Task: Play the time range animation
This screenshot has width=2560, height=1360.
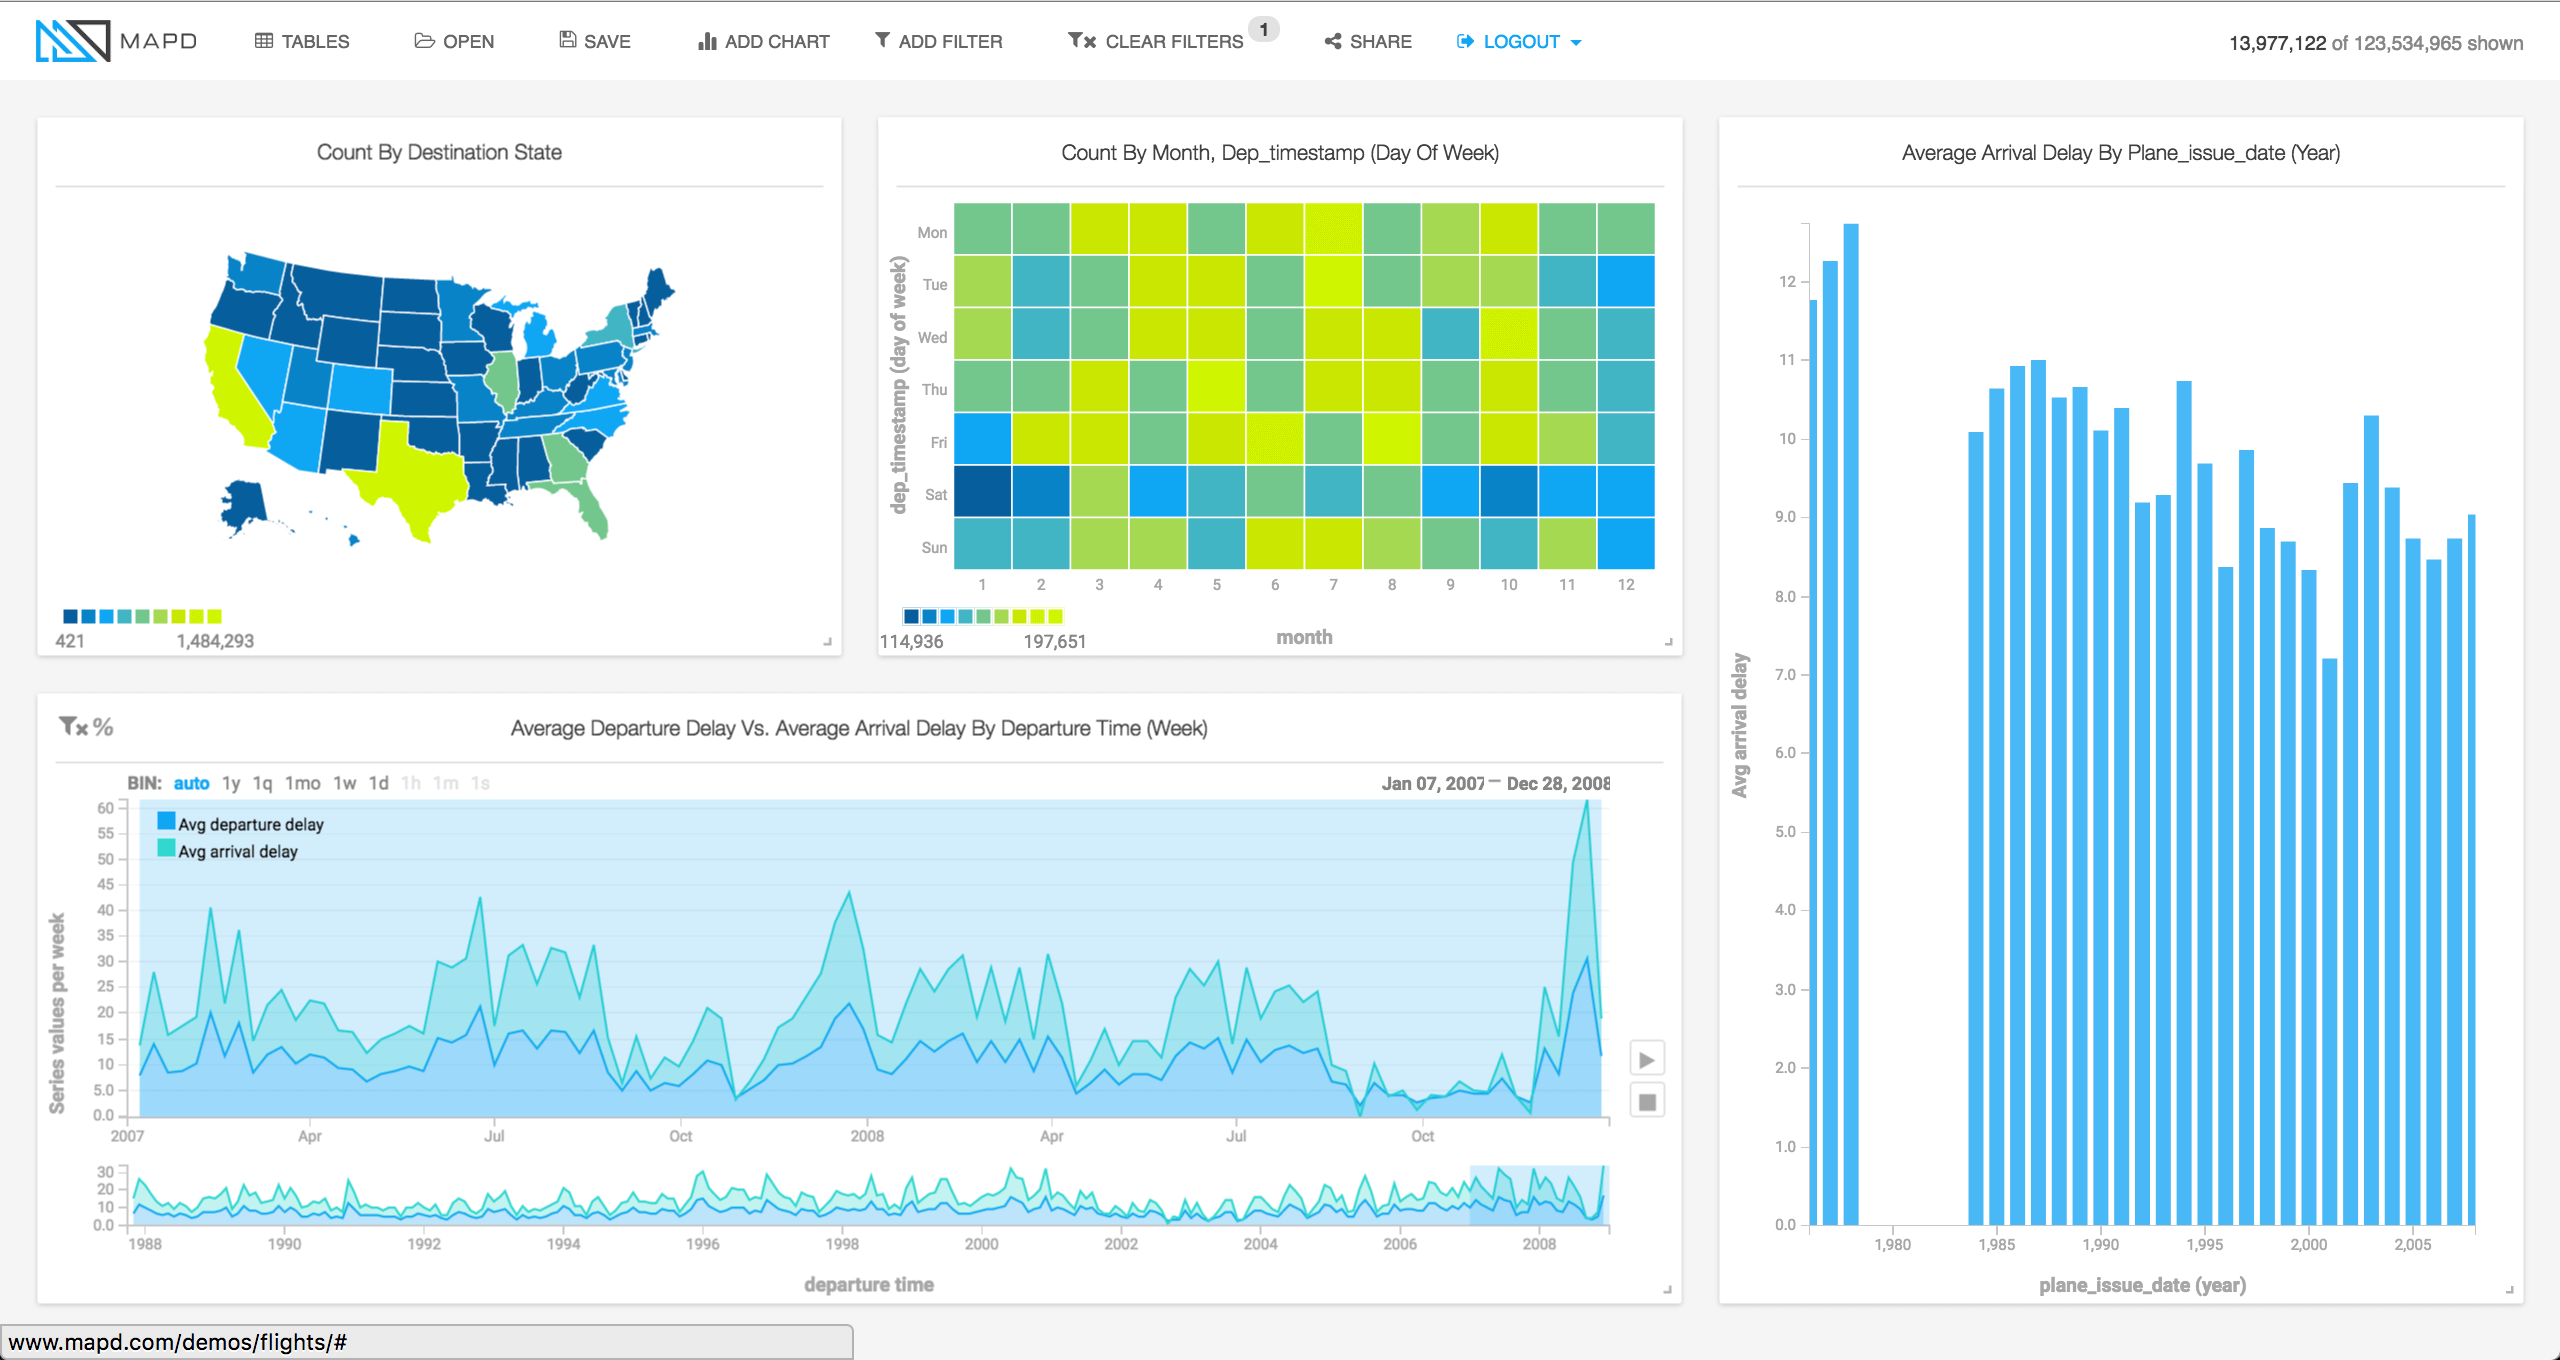Action: [1647, 1059]
